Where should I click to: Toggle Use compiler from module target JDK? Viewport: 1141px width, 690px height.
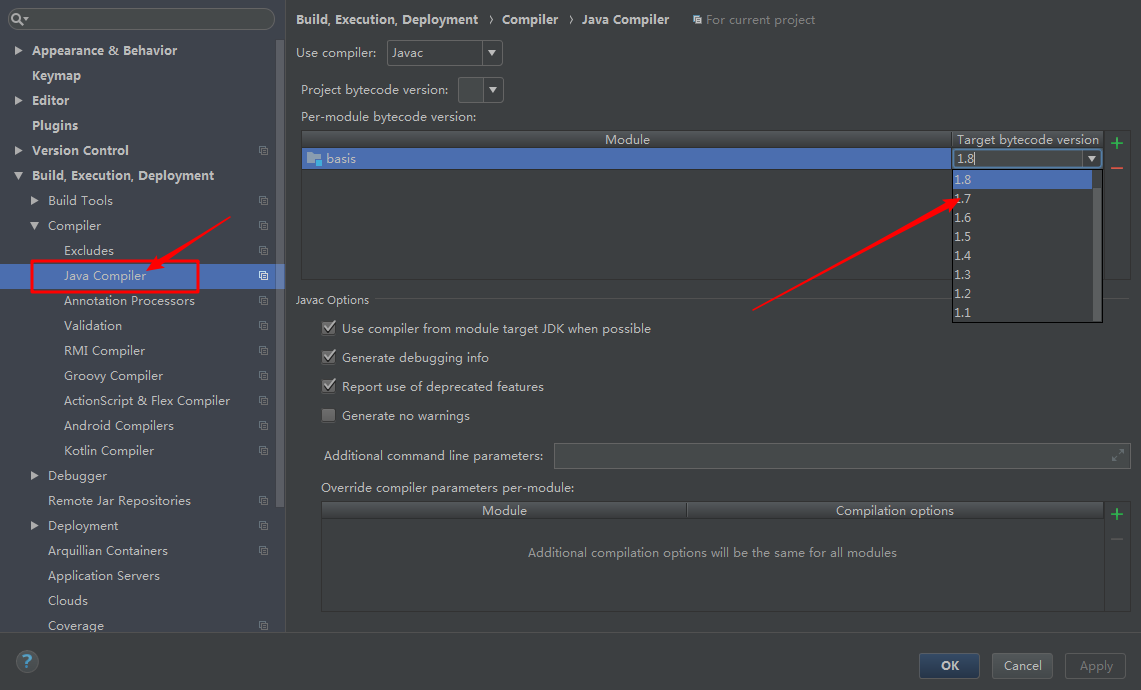click(329, 328)
